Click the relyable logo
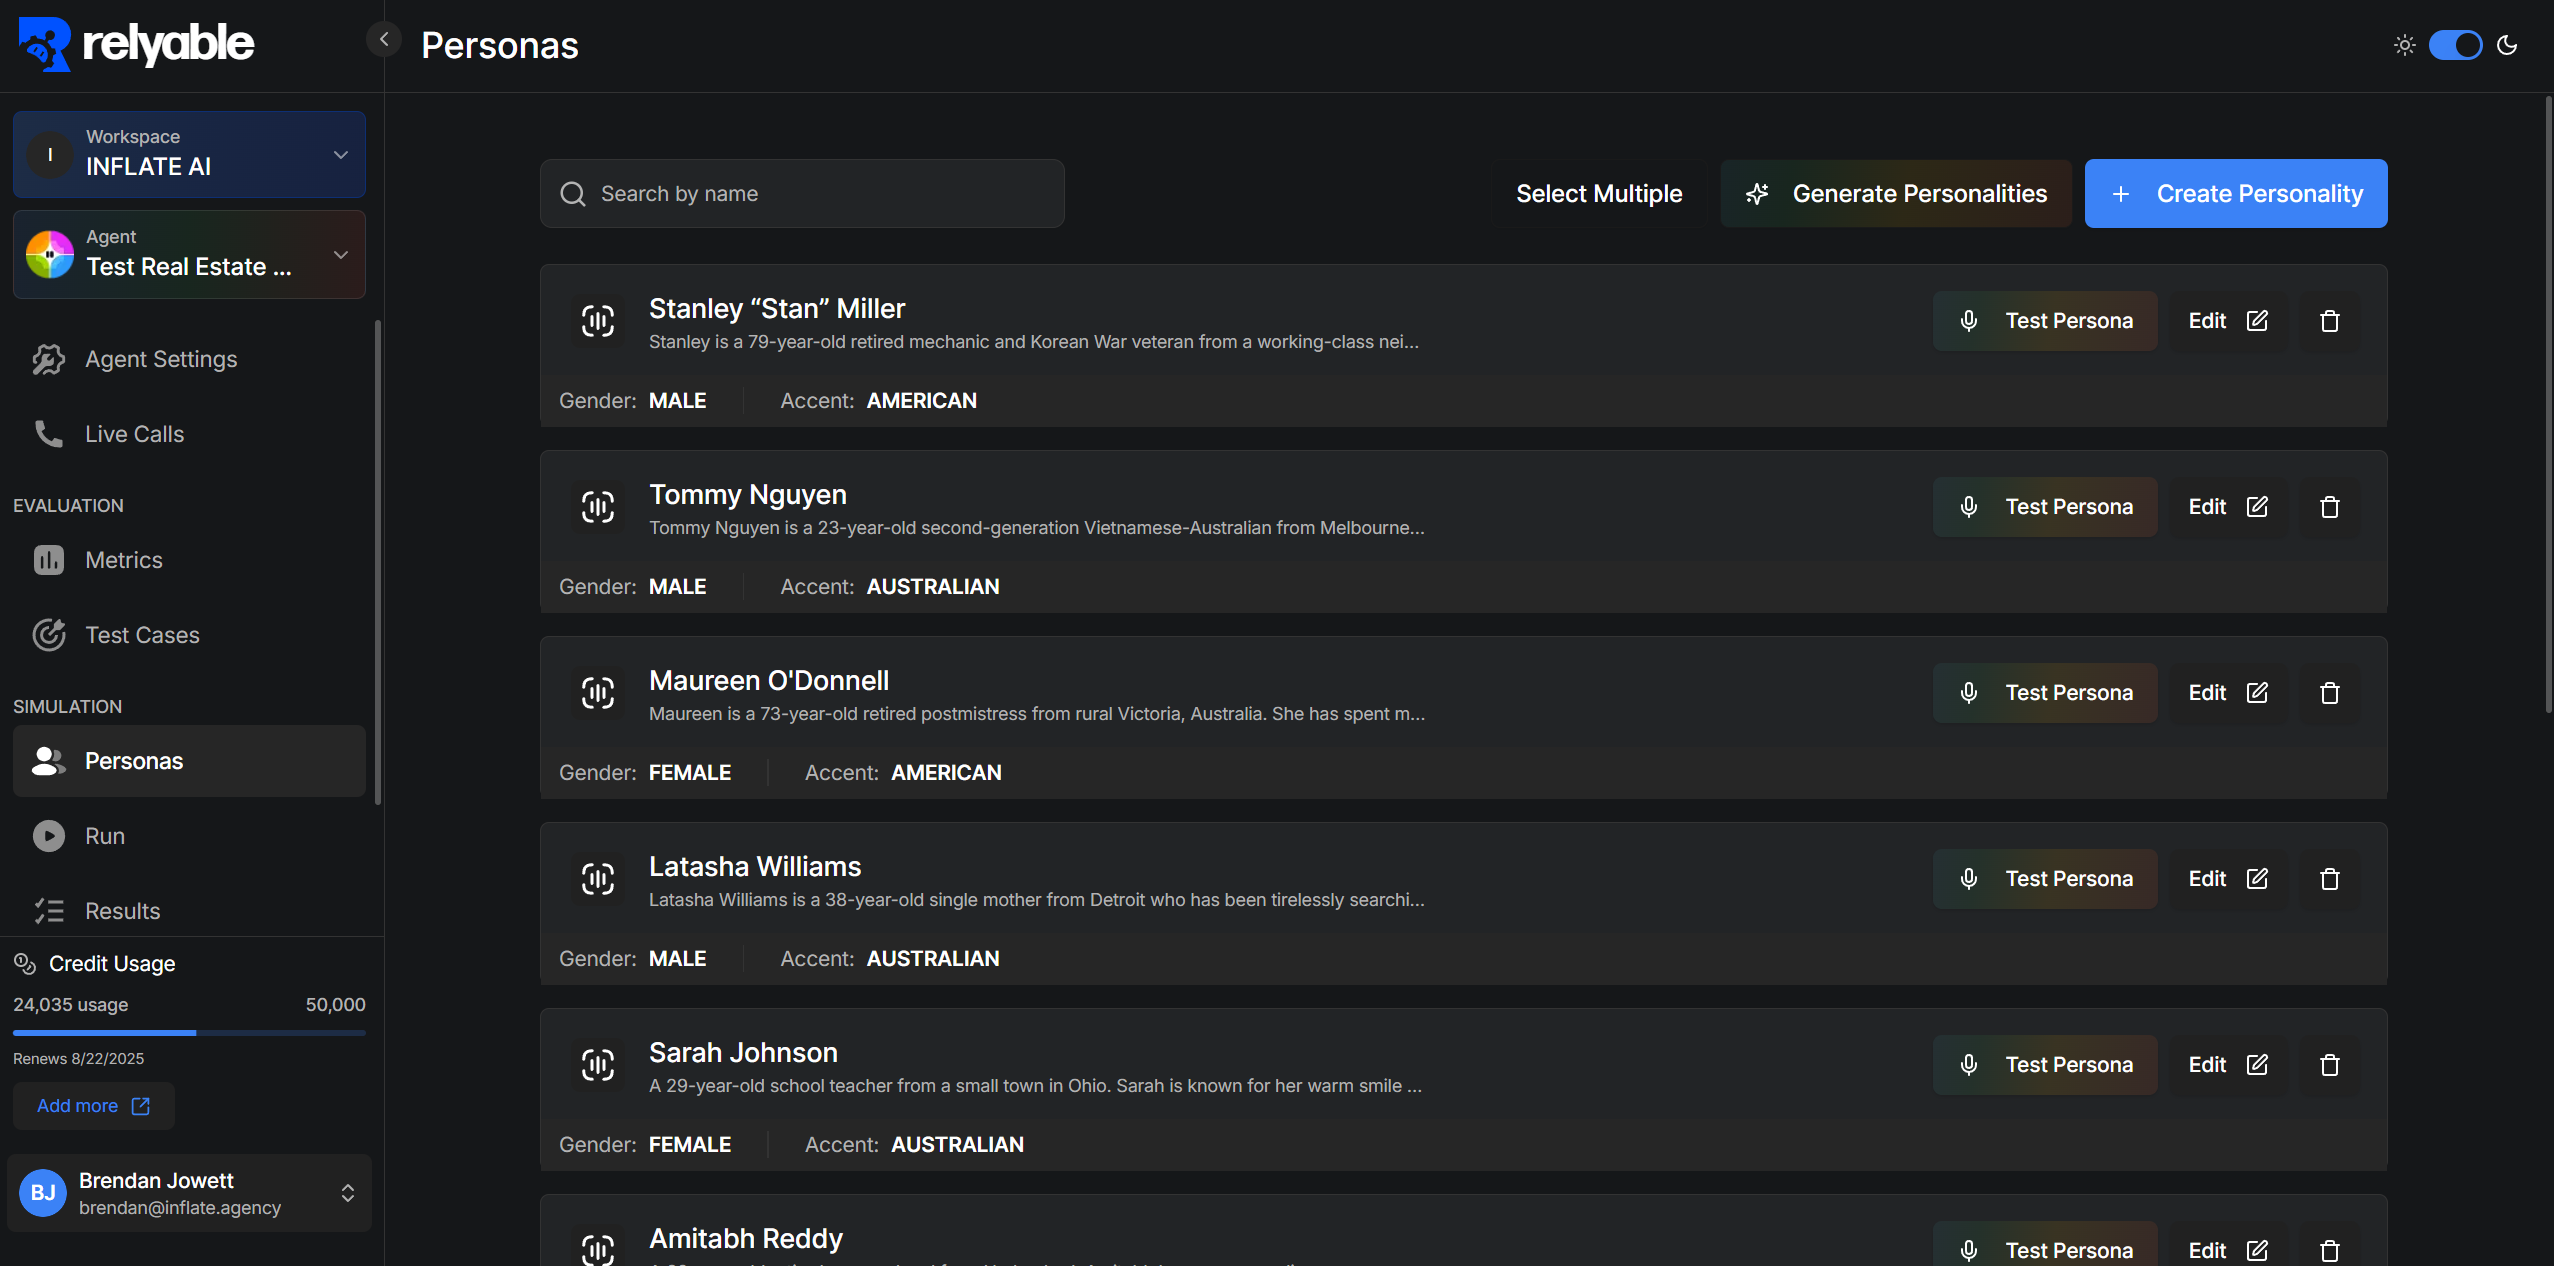The height and width of the screenshot is (1266, 2554). [137, 44]
